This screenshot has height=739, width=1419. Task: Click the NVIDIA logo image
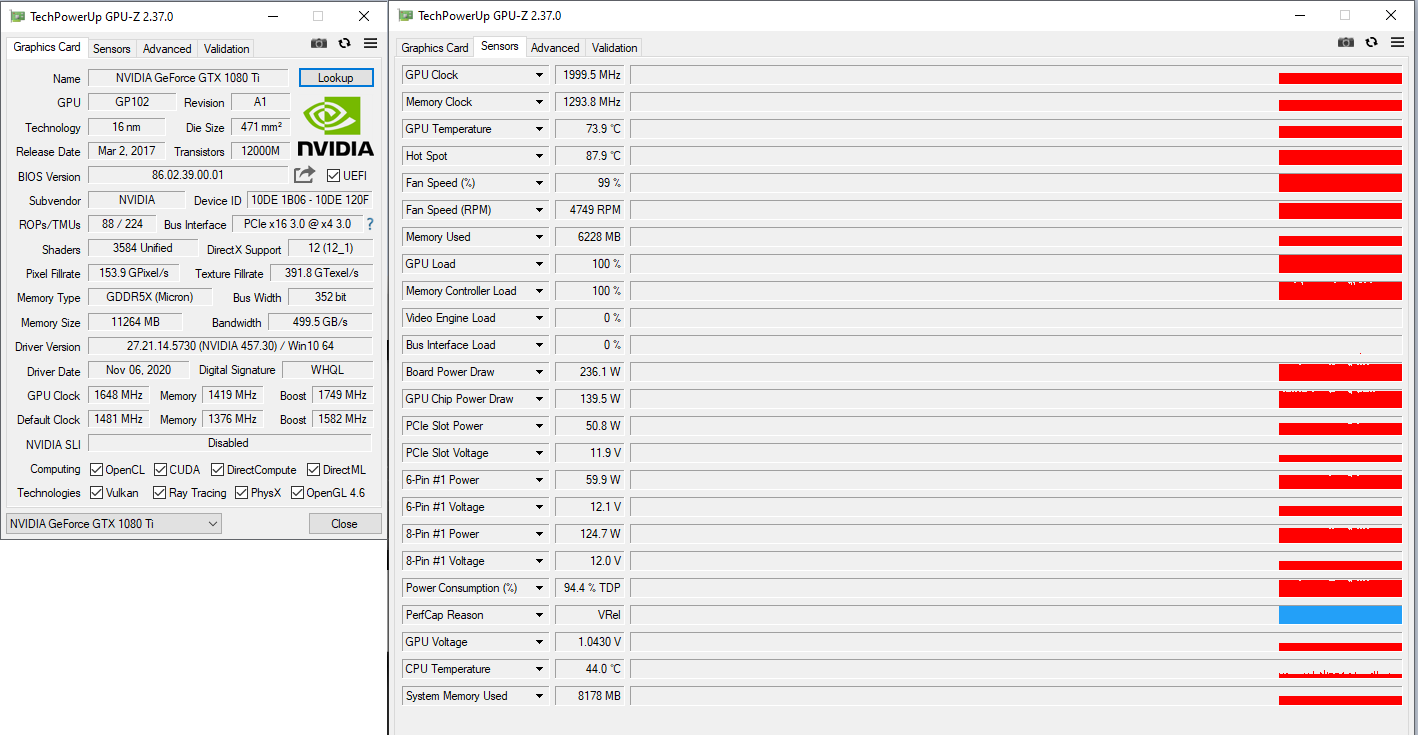pos(335,127)
